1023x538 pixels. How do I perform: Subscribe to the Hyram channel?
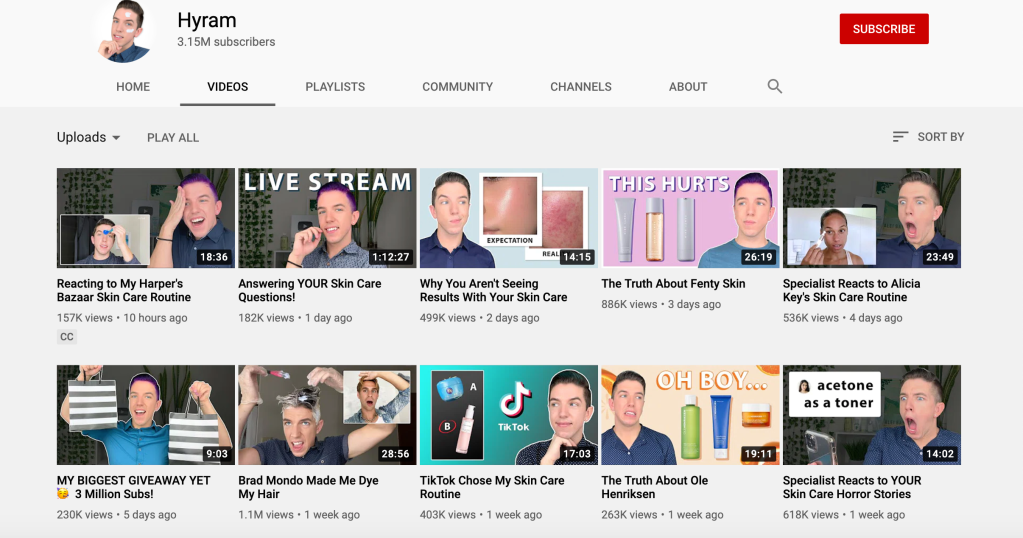tap(884, 29)
